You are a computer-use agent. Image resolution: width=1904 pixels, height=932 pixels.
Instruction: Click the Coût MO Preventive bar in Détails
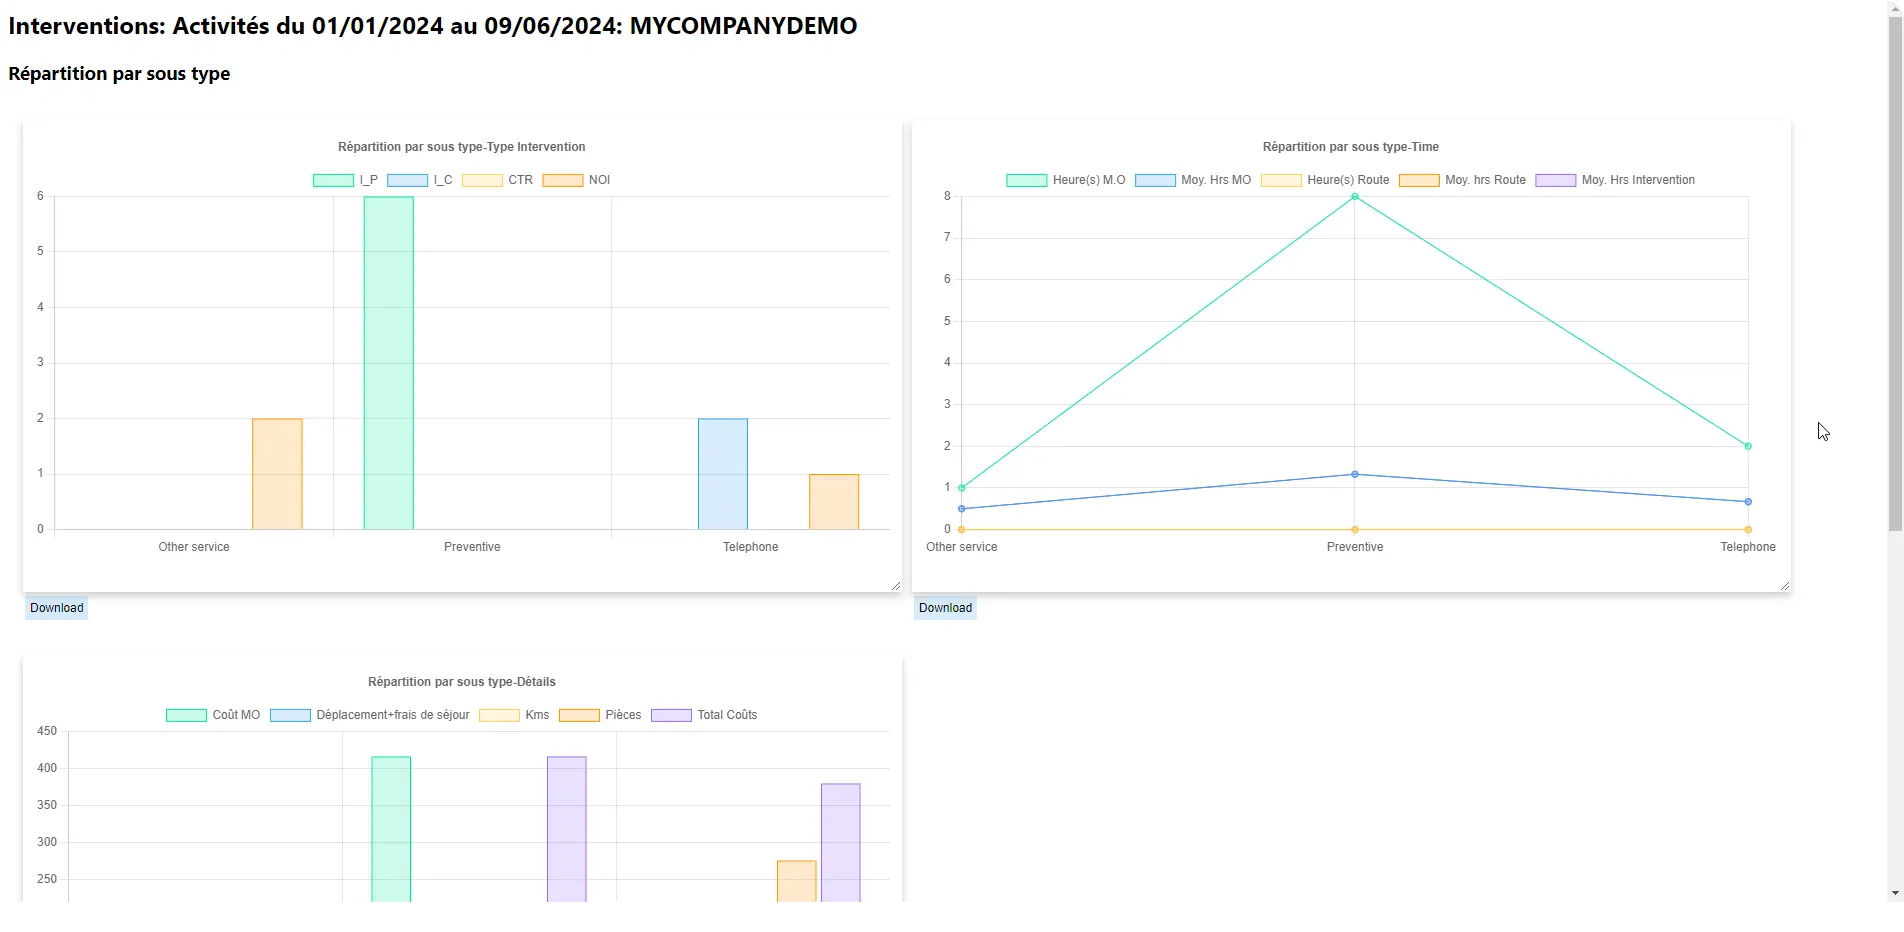[x=391, y=829]
